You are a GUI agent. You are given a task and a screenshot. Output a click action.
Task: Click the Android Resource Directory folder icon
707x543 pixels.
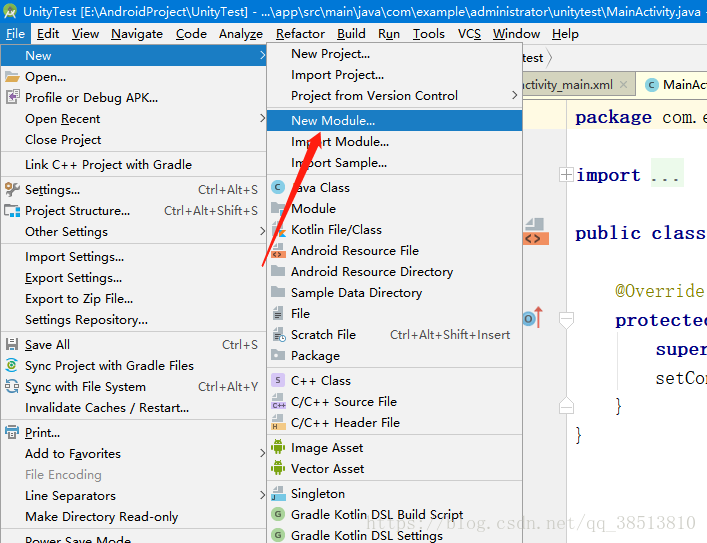point(278,271)
